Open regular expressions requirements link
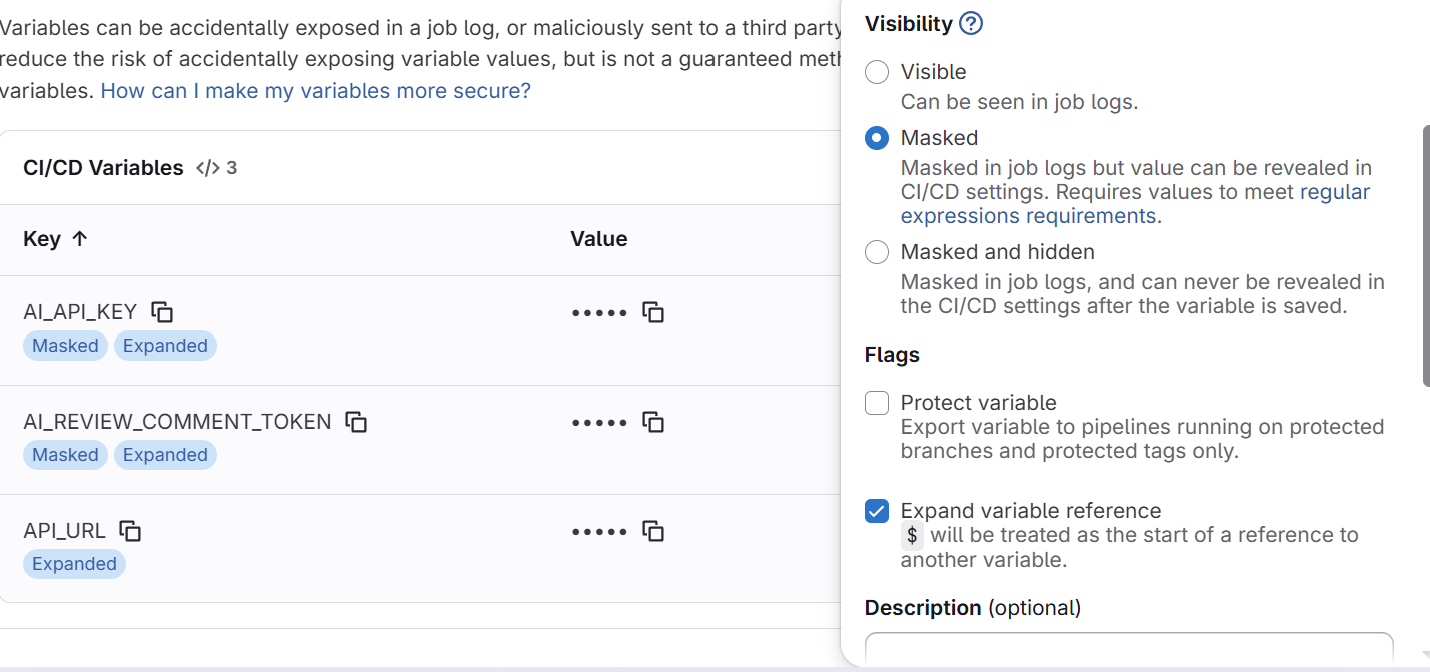Screen dimensions: 1430x672 1028,216
